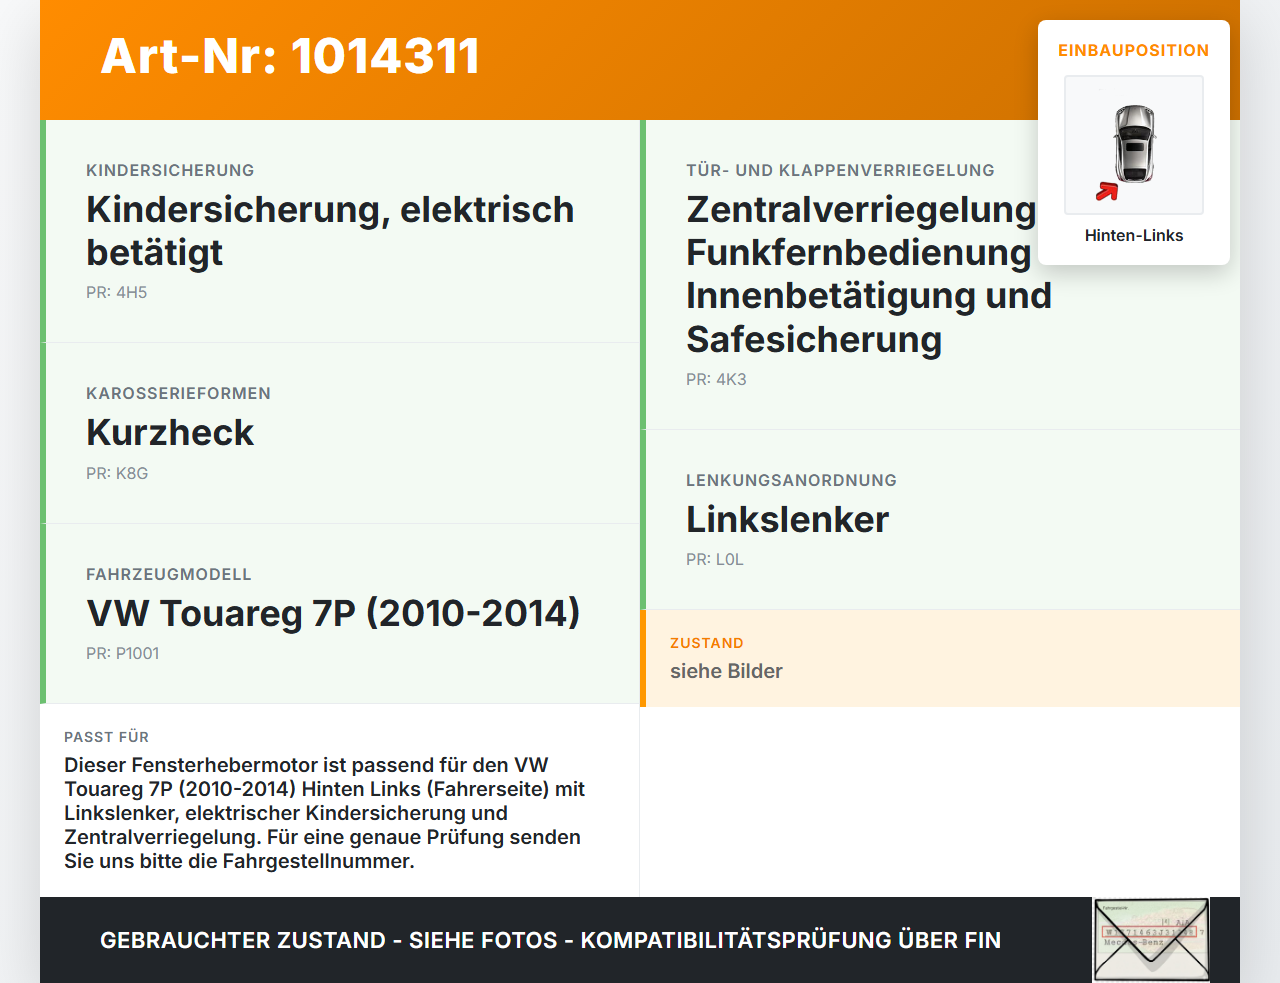Screen dimensions: 1280x983
Task: Click the PR code "4H5"
Action: (x=117, y=293)
